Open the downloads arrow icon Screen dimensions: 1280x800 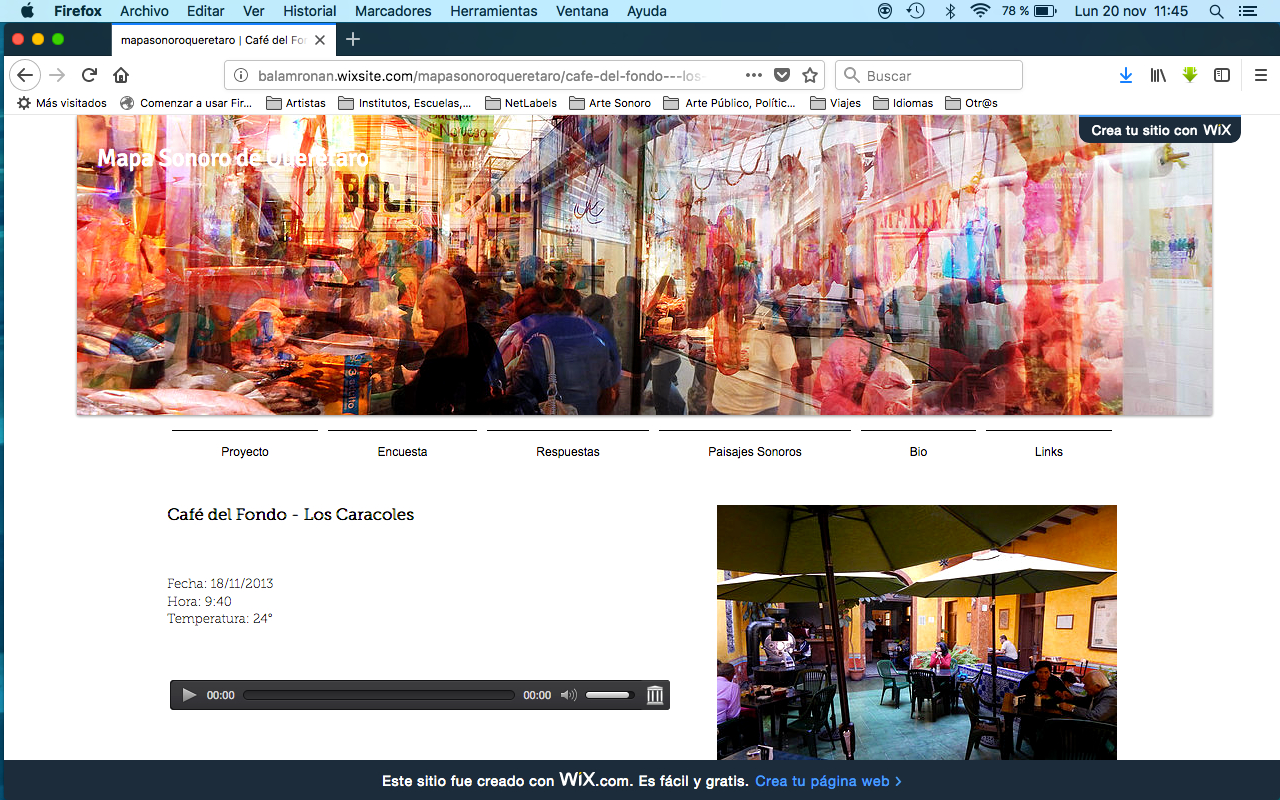(1126, 75)
